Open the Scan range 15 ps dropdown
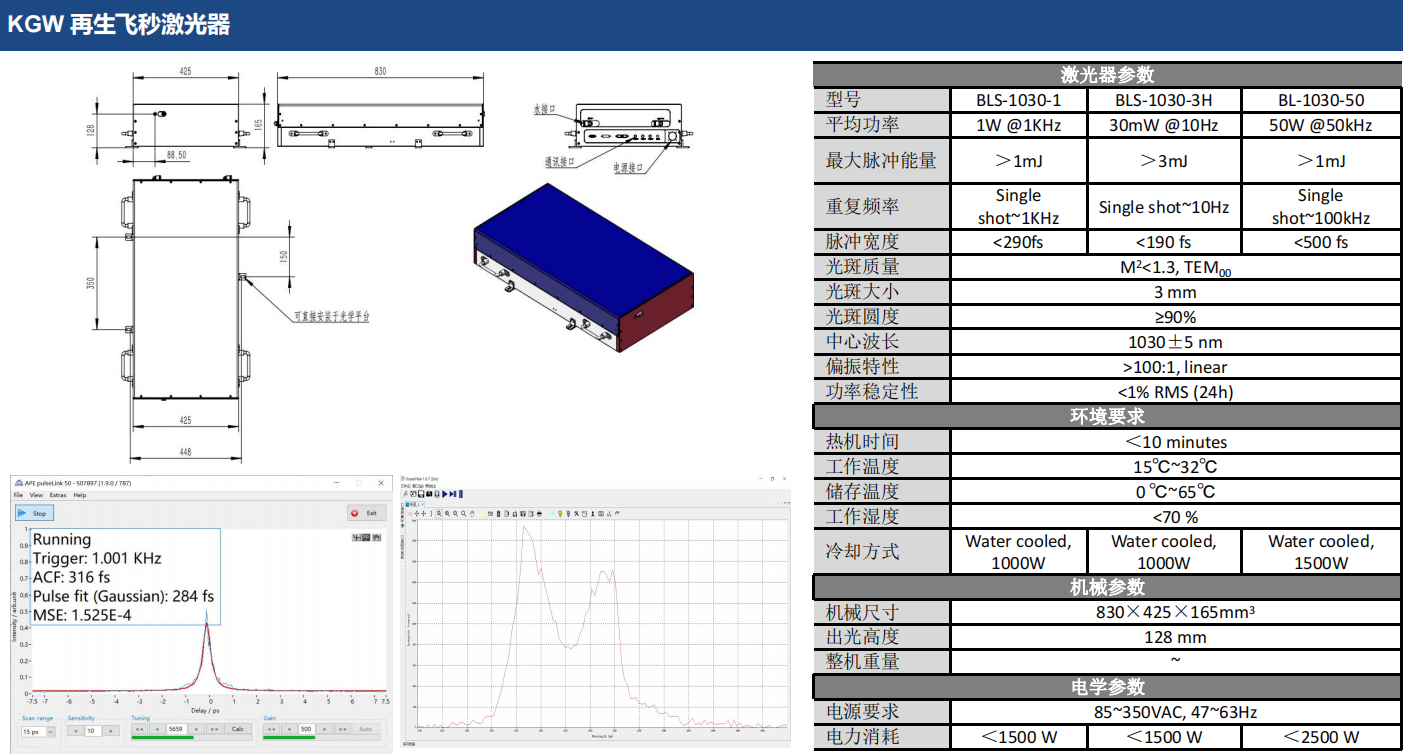 (37, 731)
